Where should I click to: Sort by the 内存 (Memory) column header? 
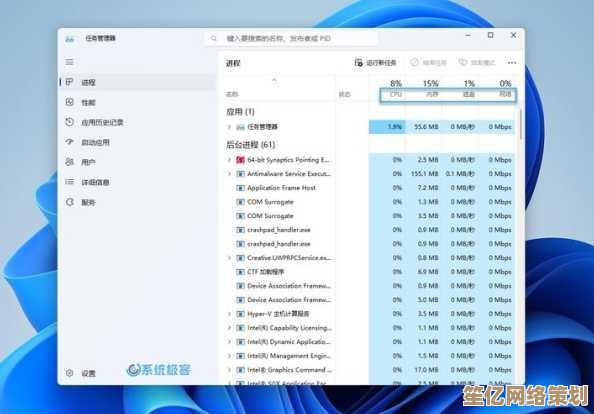pos(432,94)
